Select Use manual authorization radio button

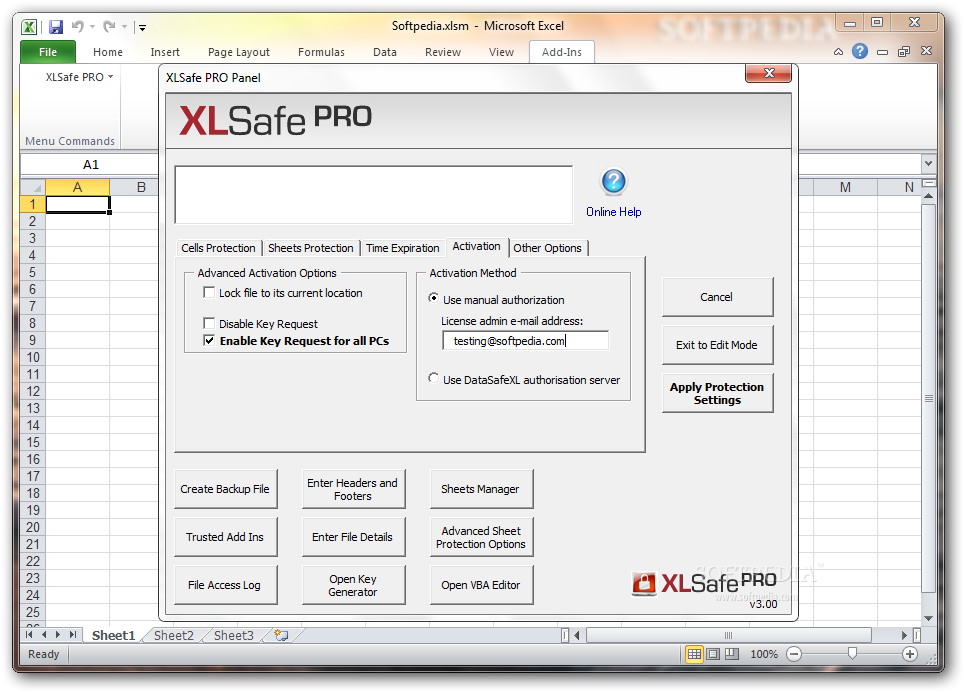coord(434,298)
